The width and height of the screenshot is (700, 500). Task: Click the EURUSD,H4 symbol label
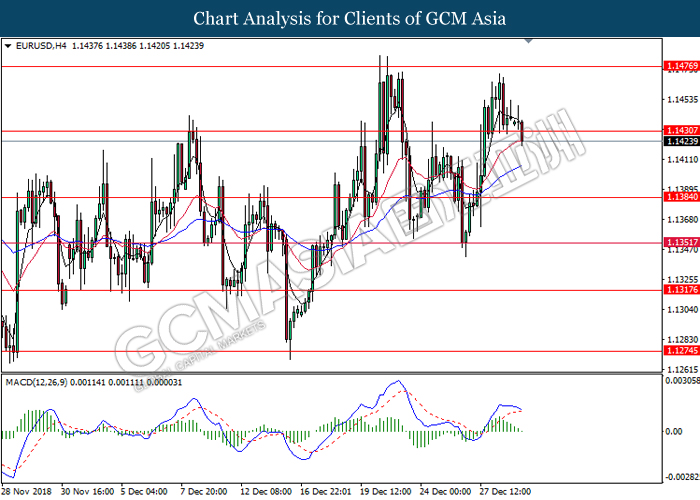point(41,46)
